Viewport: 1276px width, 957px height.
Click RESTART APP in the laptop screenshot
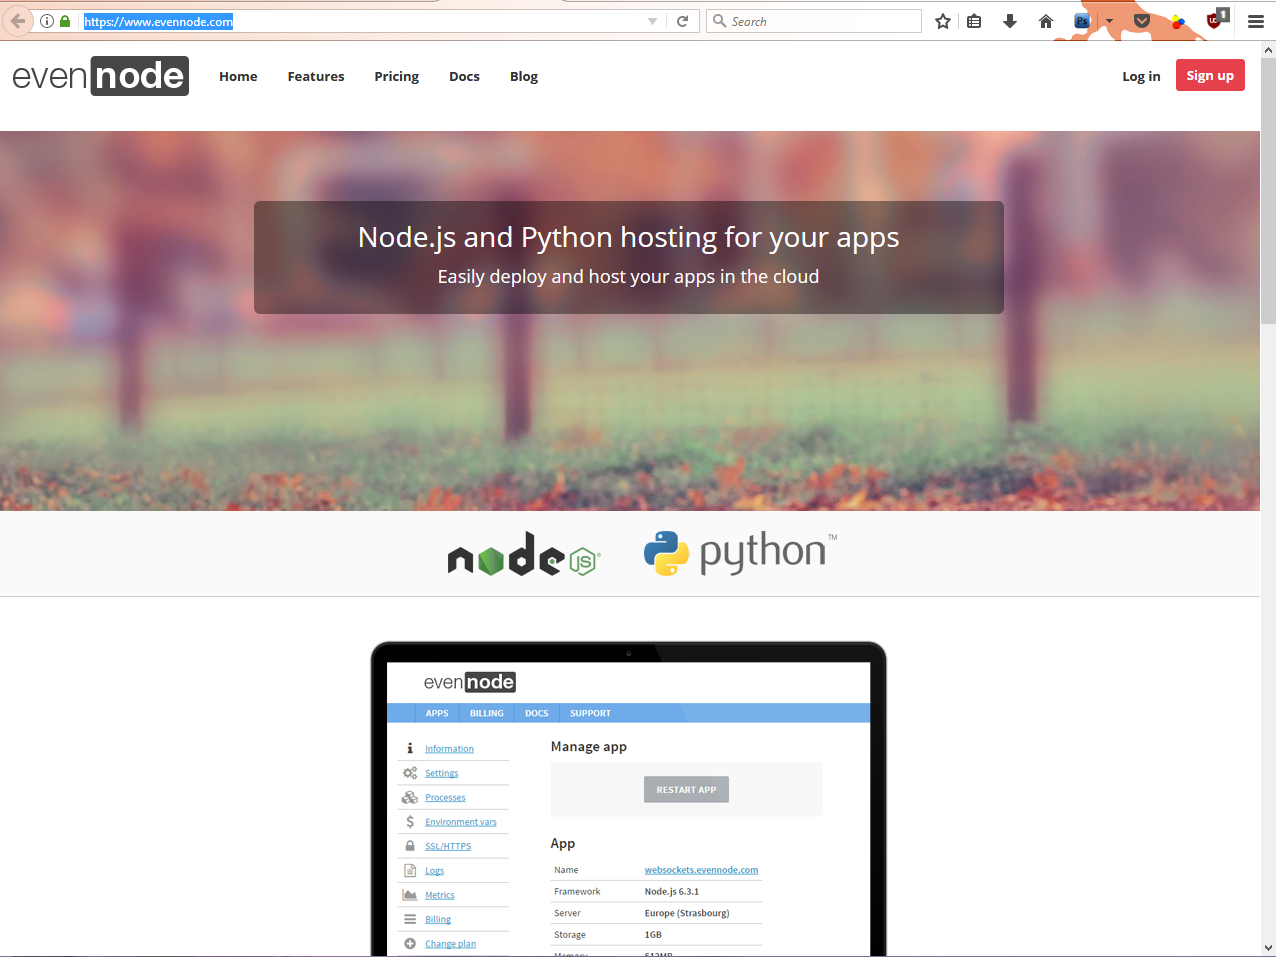click(686, 790)
